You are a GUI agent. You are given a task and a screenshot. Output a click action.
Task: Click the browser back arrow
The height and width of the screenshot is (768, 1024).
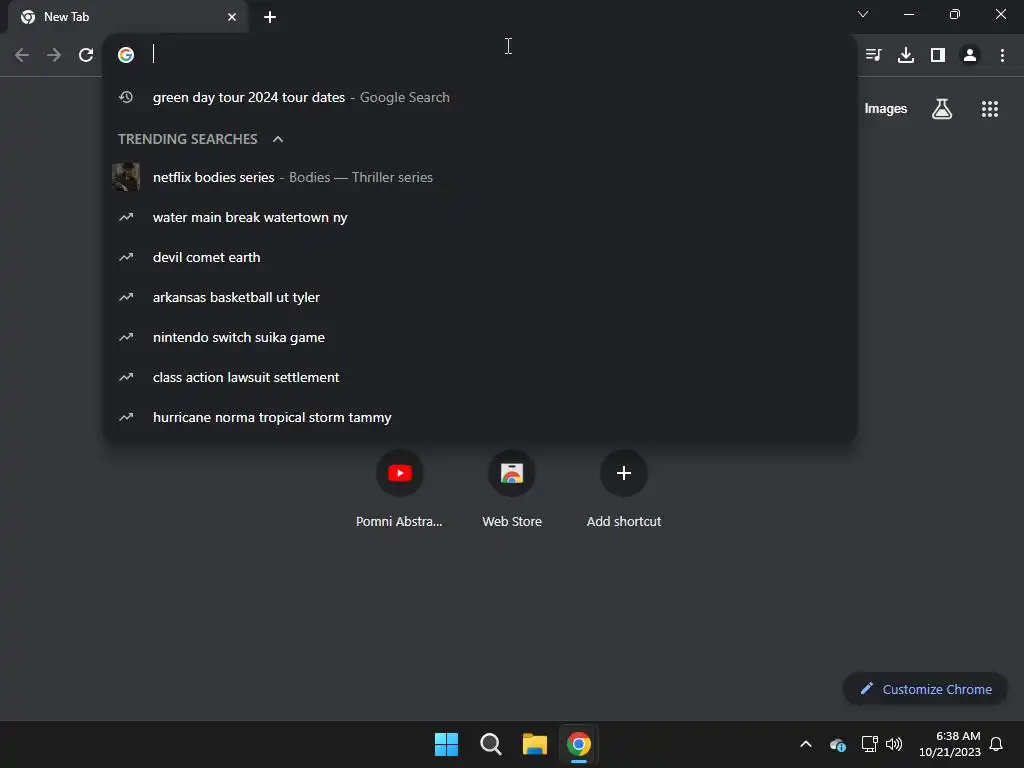click(x=22, y=55)
